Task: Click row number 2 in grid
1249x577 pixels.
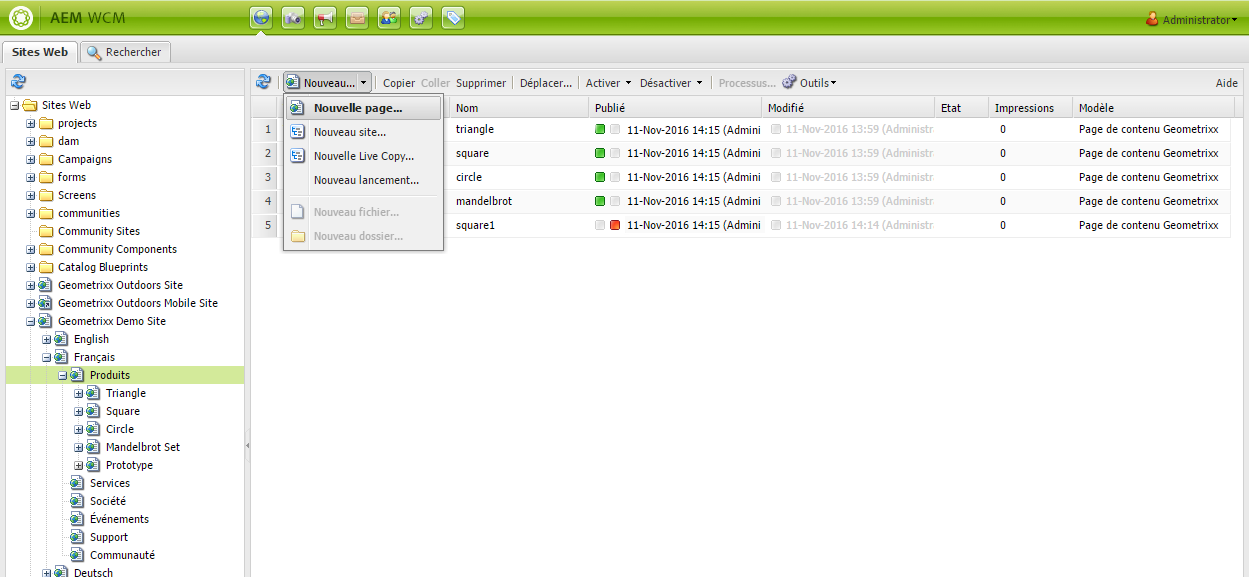Action: [x=267, y=153]
